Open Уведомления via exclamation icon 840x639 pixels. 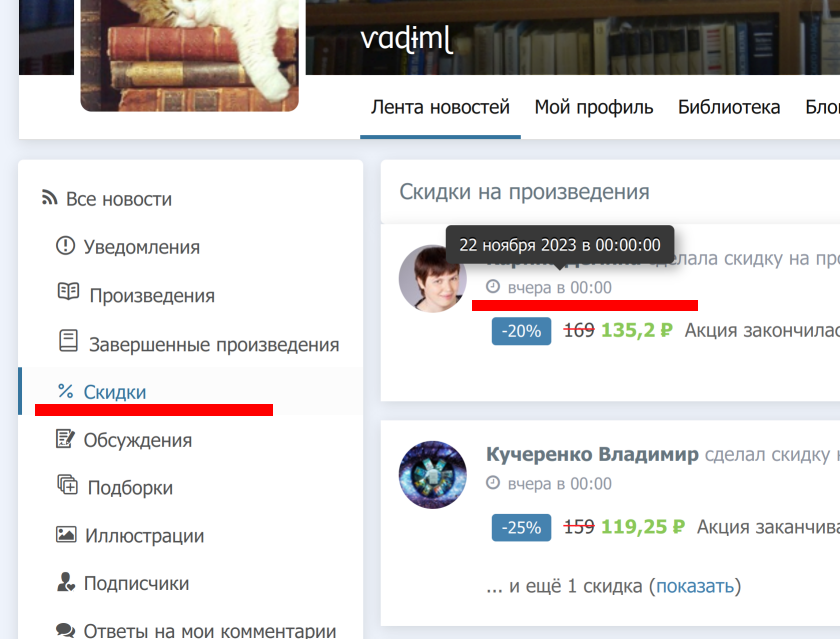[x=65, y=246]
